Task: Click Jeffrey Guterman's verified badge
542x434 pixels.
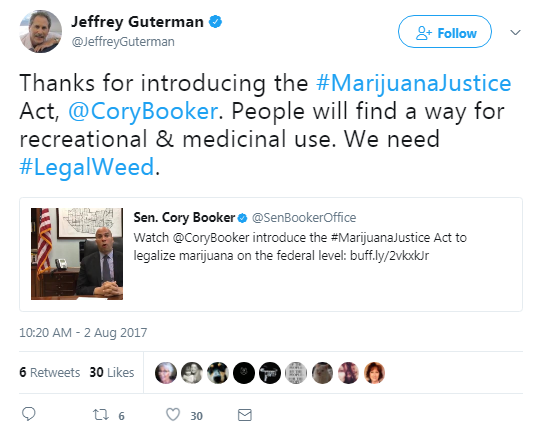Action: (215, 22)
